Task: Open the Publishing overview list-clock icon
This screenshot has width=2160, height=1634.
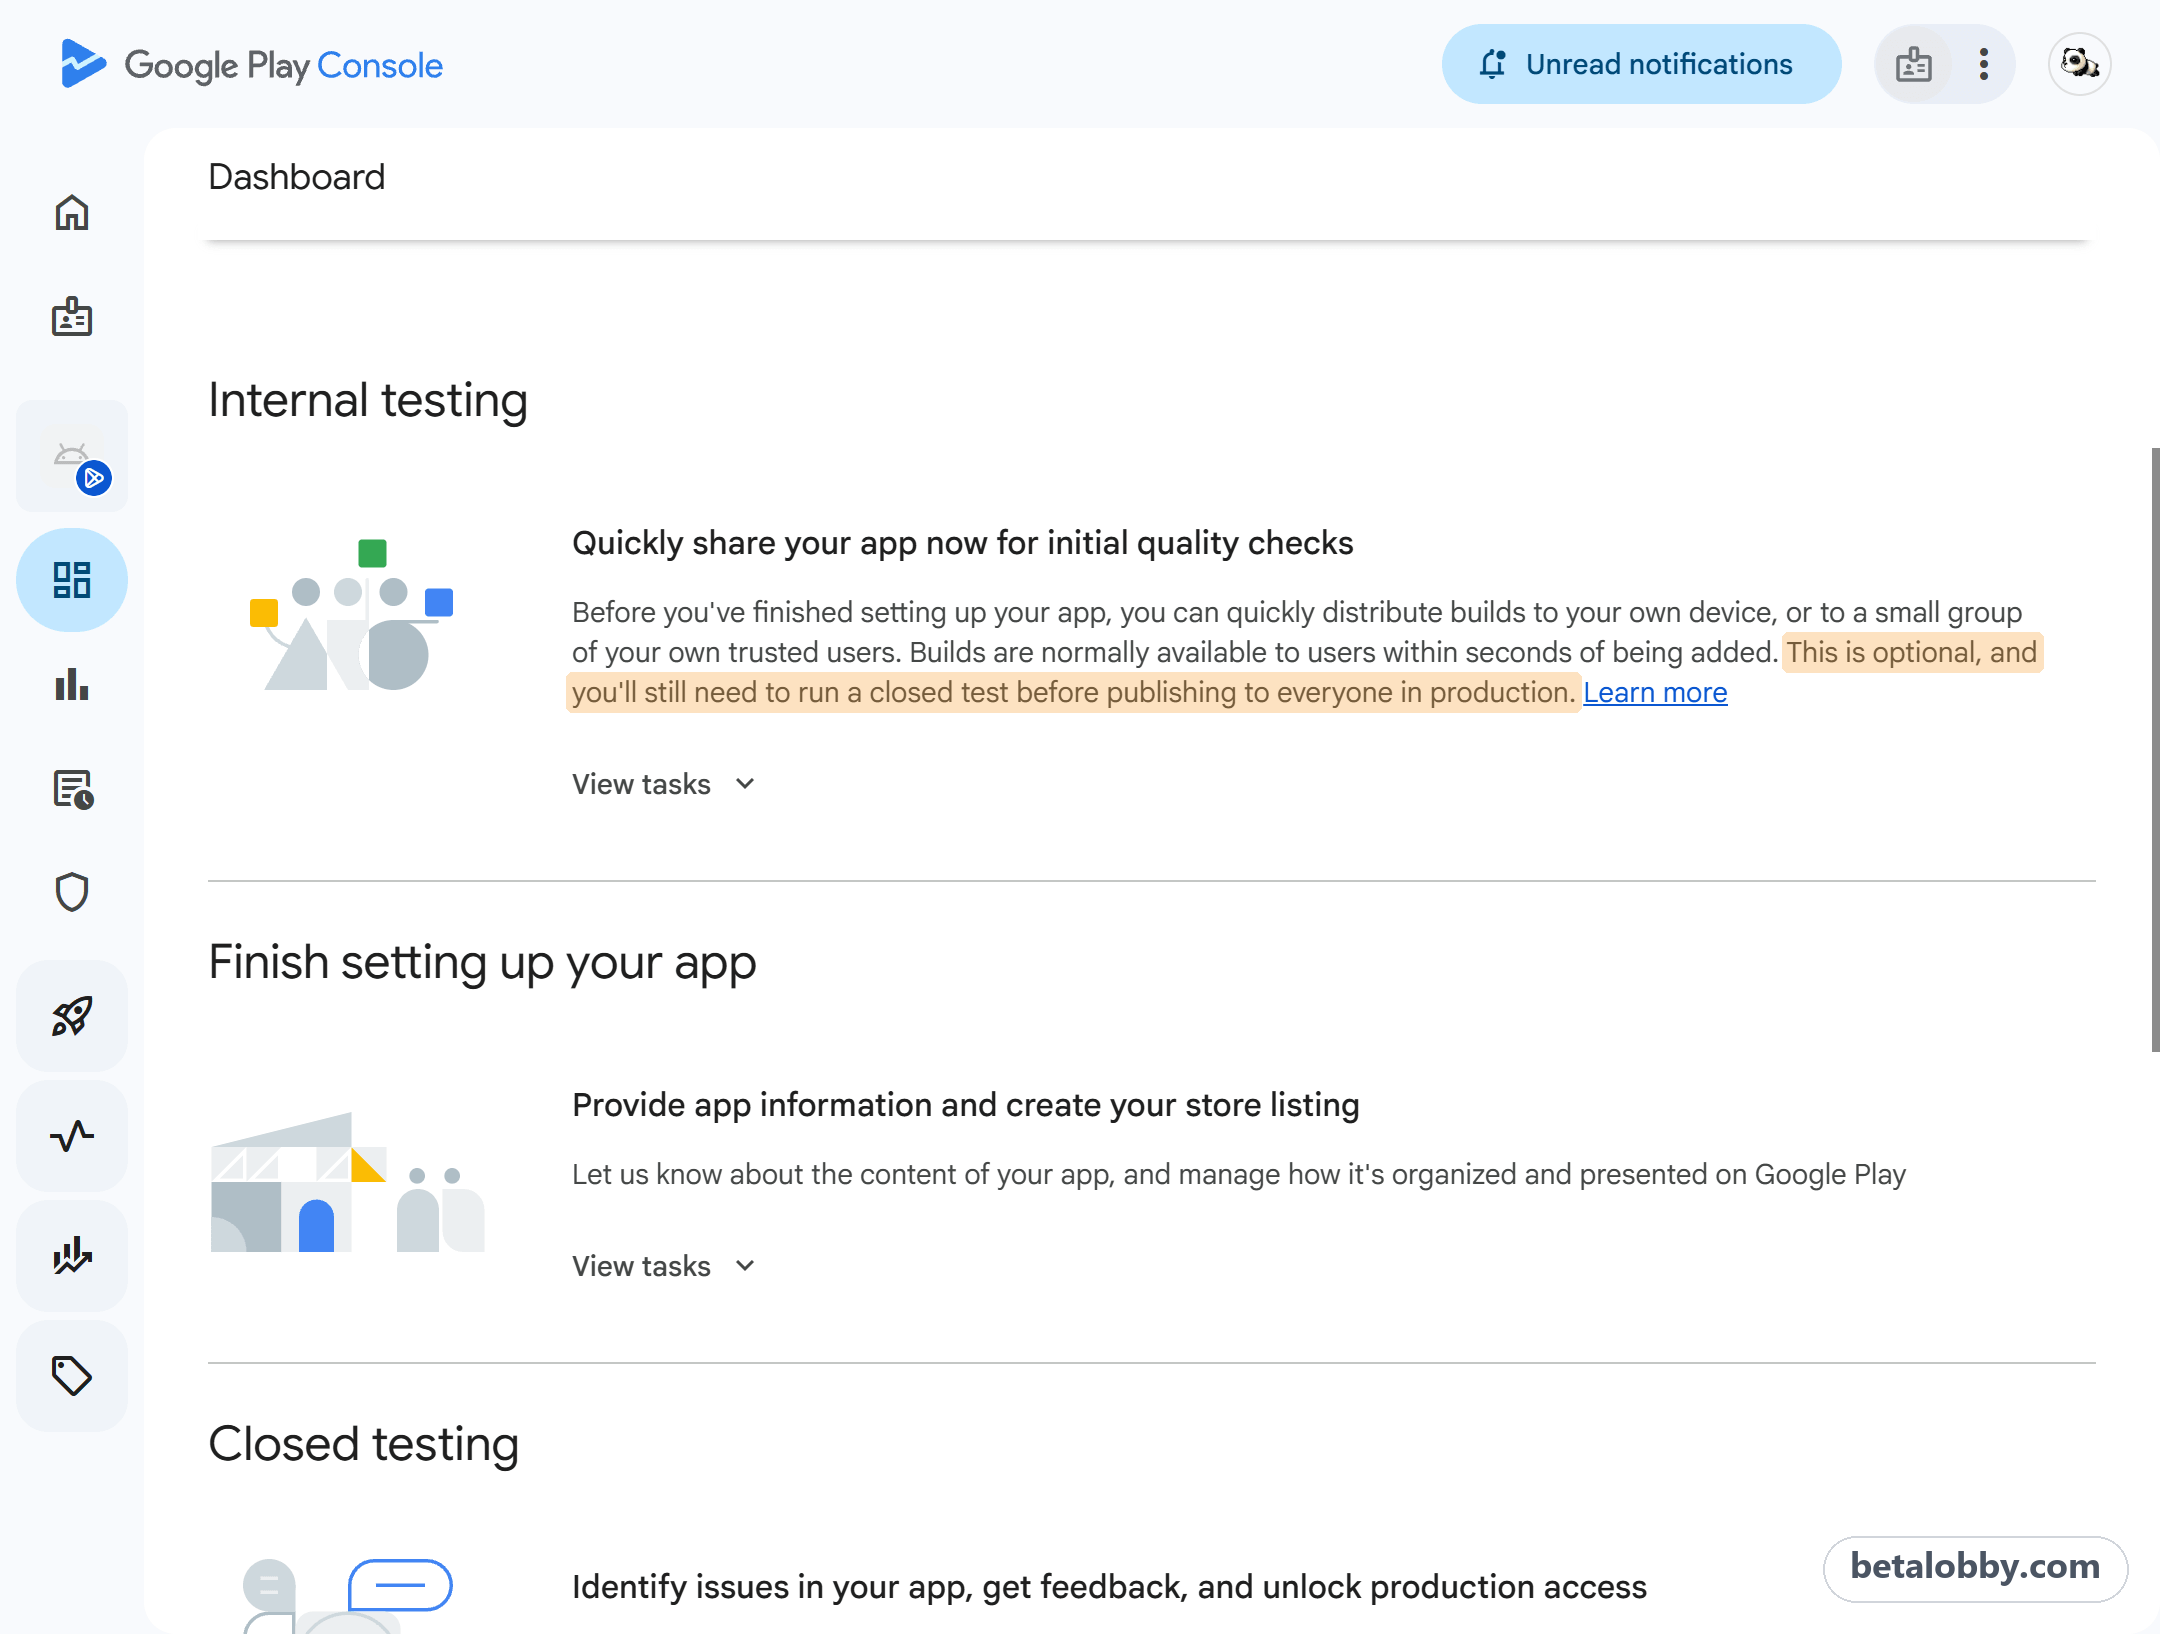Action: point(72,789)
